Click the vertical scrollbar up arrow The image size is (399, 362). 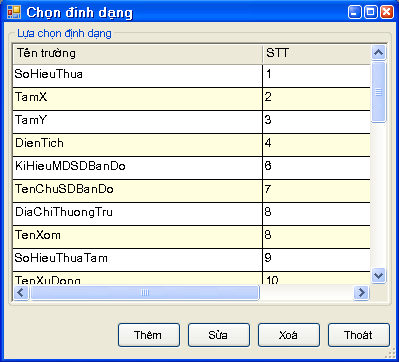tap(378, 52)
